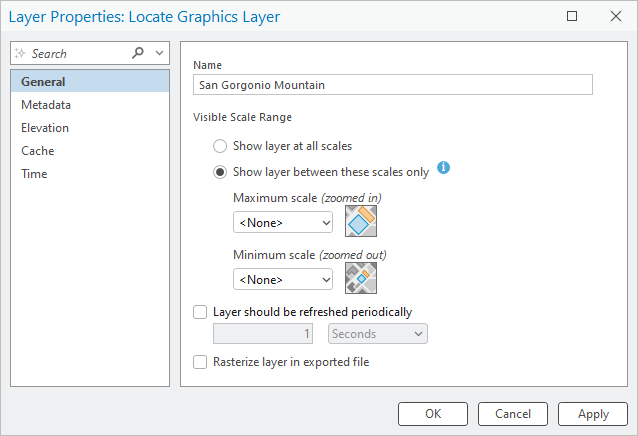Click the Apply button
The height and width of the screenshot is (436, 638).
coord(593,413)
